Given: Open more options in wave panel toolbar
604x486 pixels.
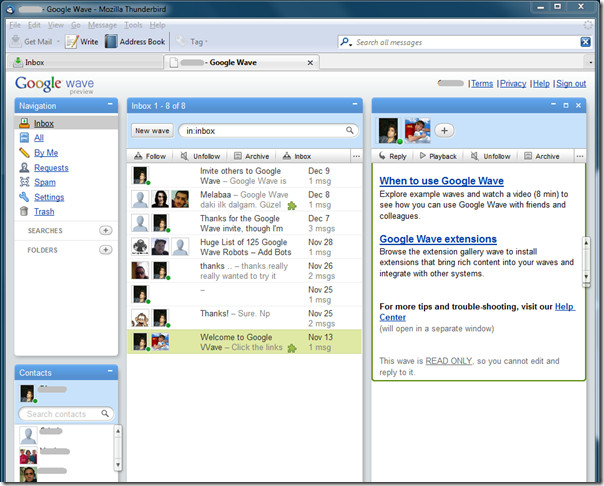Looking at the screenshot, I should tap(580, 156).
